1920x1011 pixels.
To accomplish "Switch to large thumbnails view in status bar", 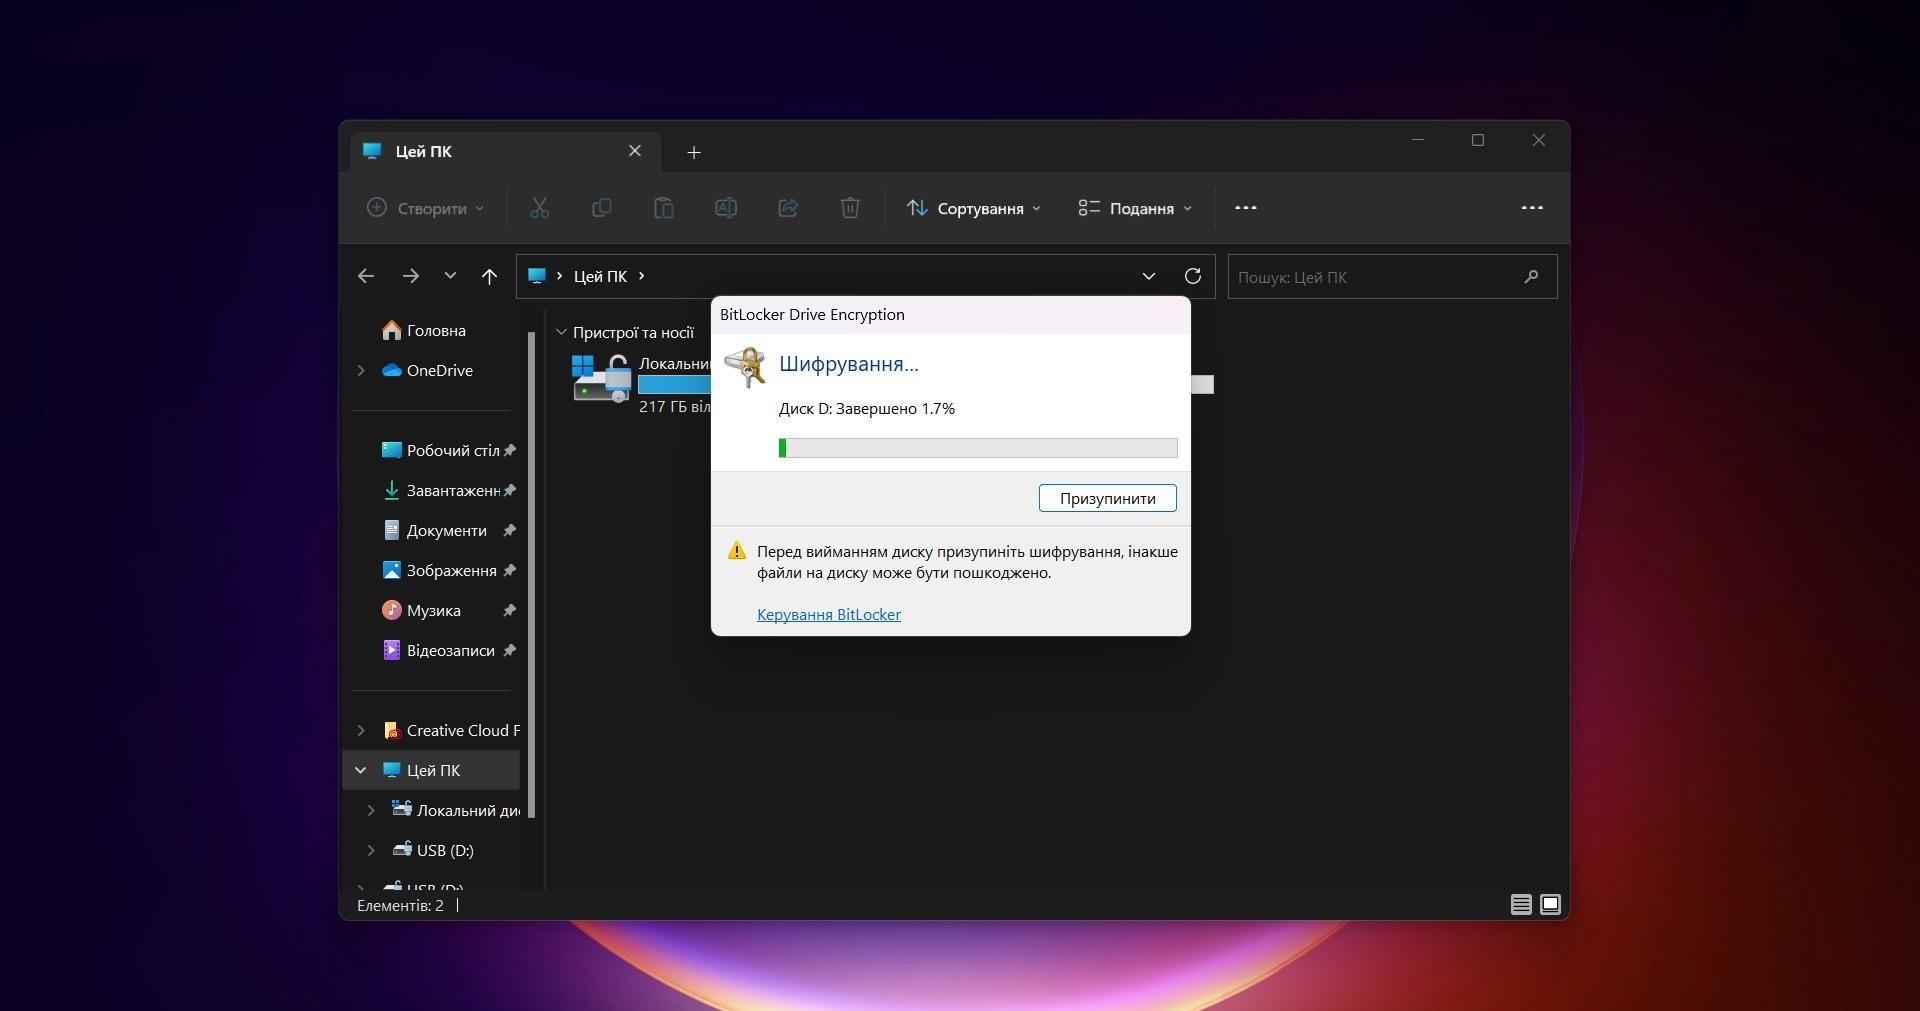I will pyautogui.click(x=1550, y=905).
